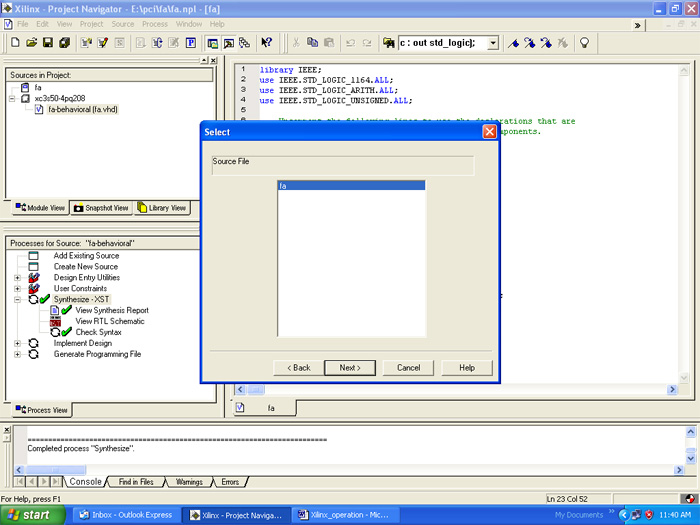Open the Process menu
The width and height of the screenshot is (700, 525).
click(155, 24)
